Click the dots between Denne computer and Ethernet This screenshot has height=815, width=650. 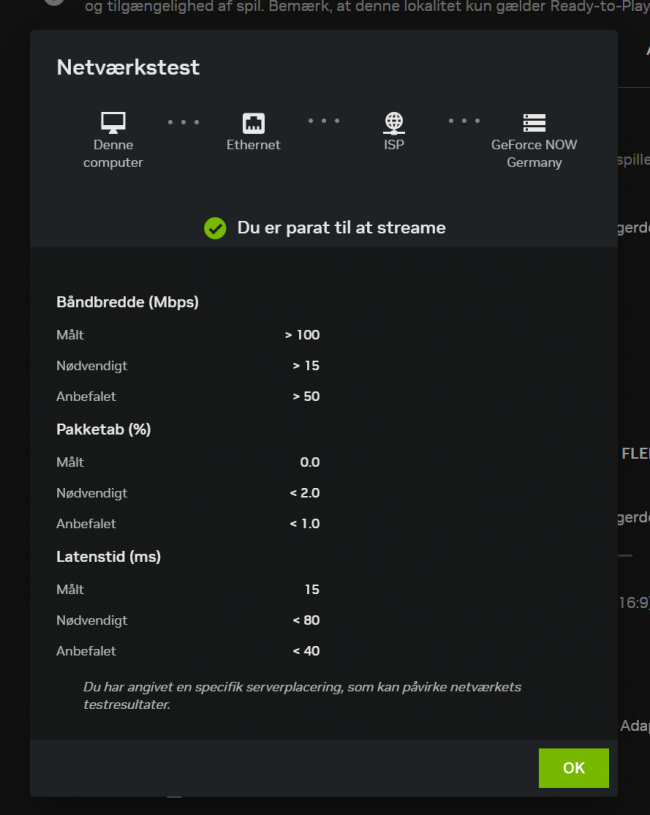tap(183, 120)
